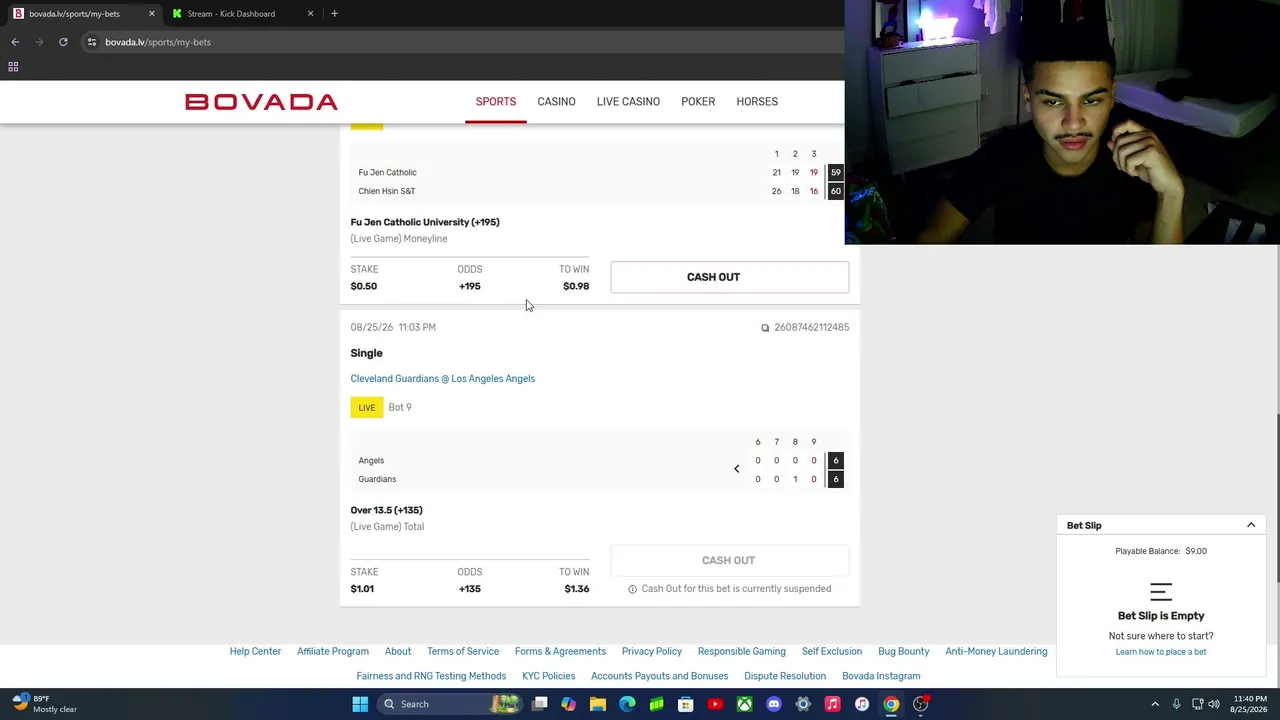The image size is (1280, 720).
Task: Switch to the Stream - Kick Dashboard tab
Action: (x=242, y=14)
